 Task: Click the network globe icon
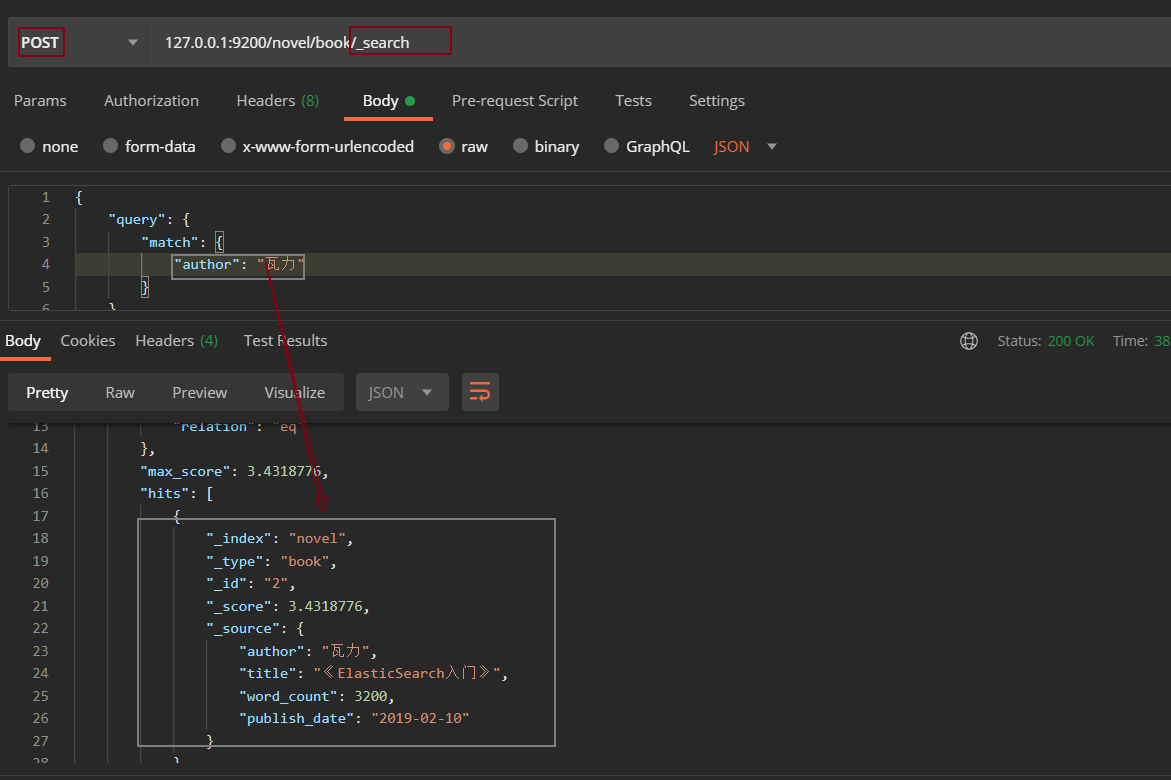(x=968, y=341)
